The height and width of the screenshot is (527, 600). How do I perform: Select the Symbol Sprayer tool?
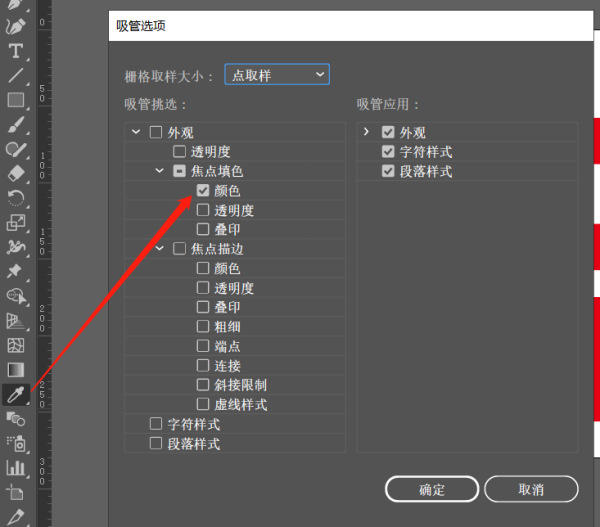[x=16, y=444]
